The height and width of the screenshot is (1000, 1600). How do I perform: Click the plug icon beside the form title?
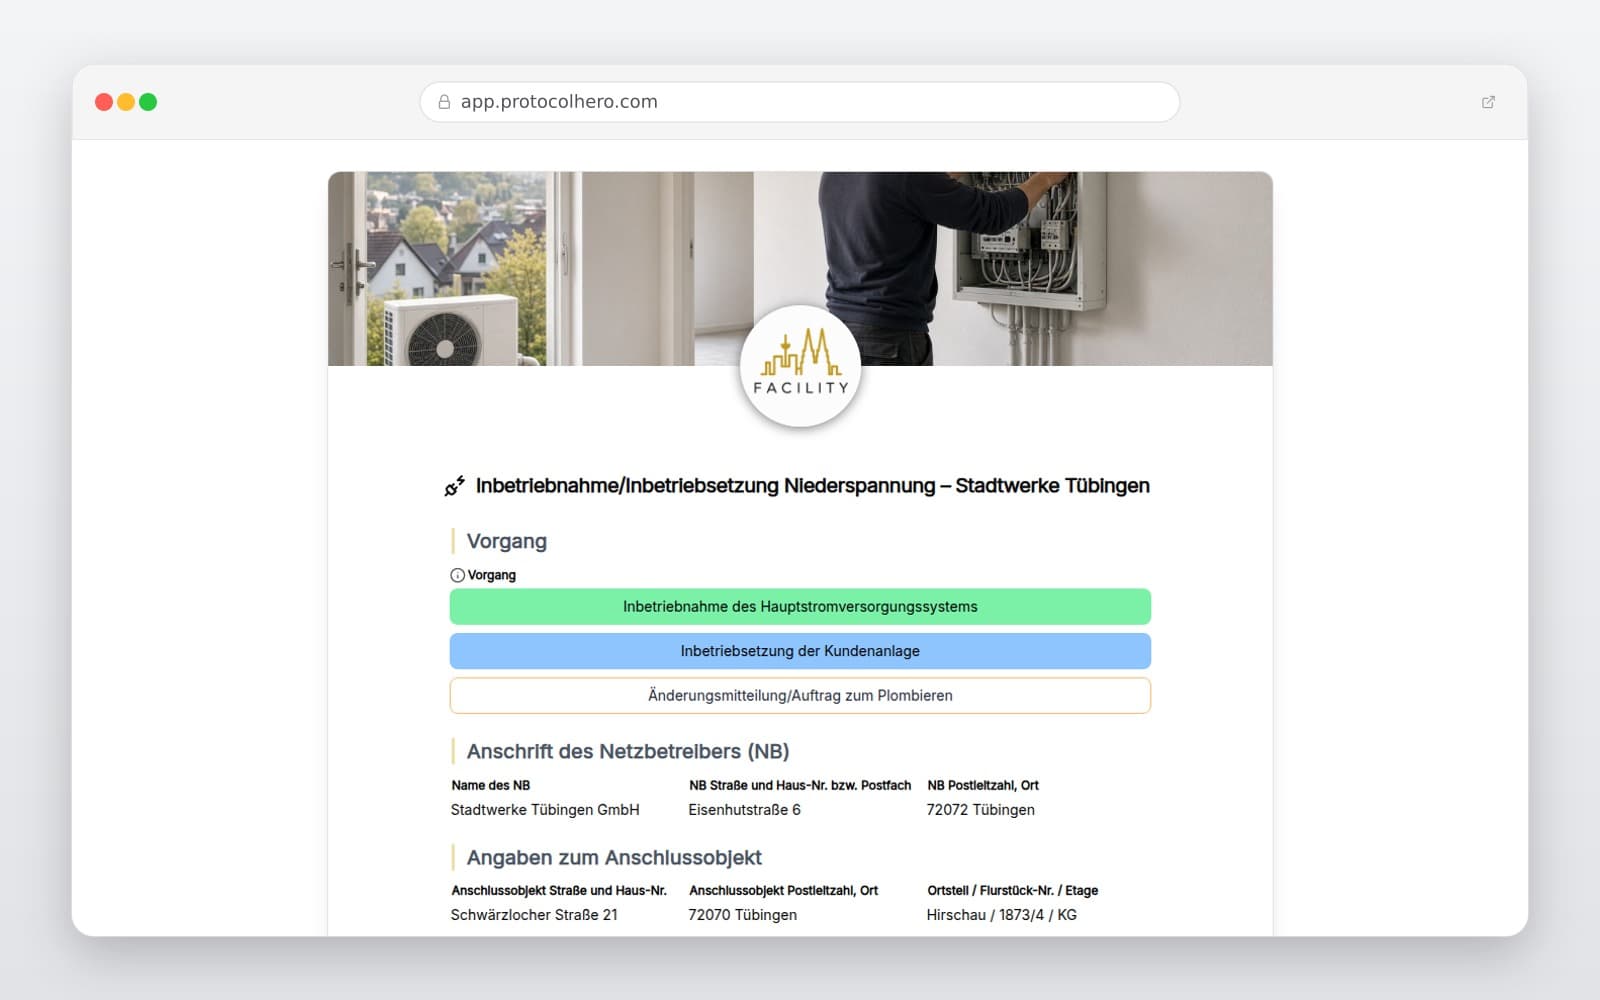(455, 486)
